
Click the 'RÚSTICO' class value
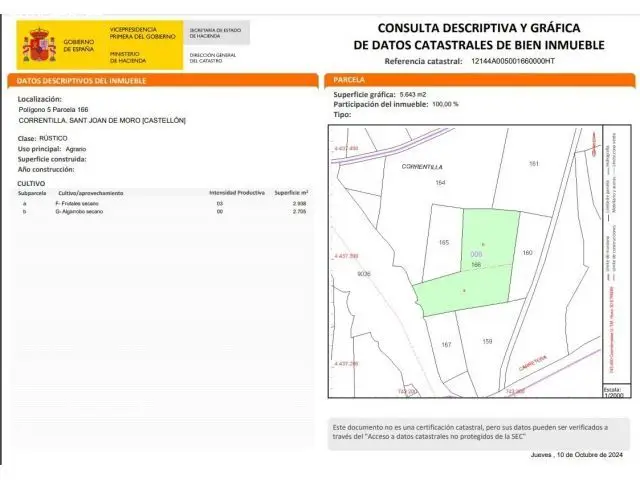point(53,138)
